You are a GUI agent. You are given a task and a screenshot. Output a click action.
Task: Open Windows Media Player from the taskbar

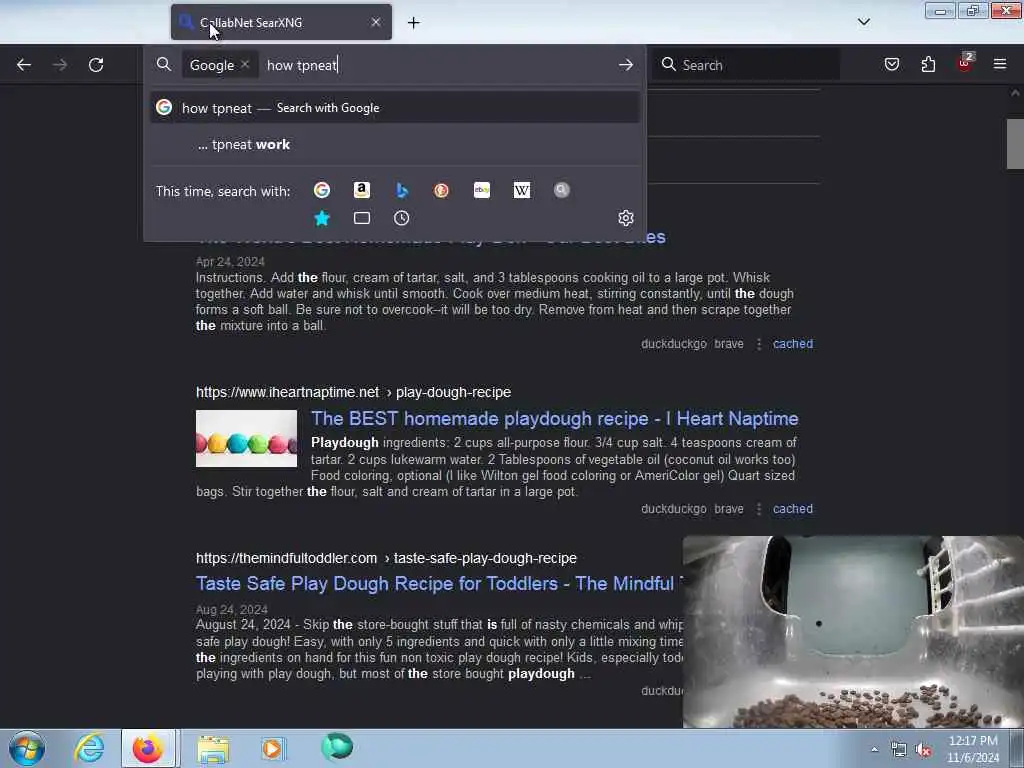[273, 748]
